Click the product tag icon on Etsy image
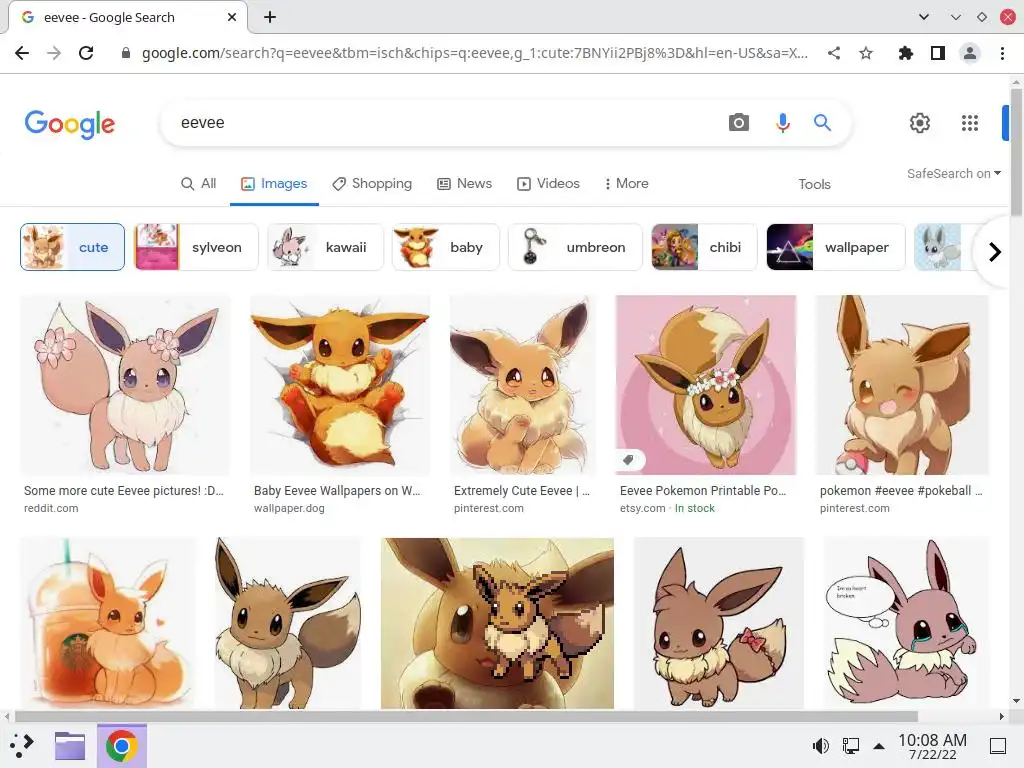 click(x=628, y=460)
